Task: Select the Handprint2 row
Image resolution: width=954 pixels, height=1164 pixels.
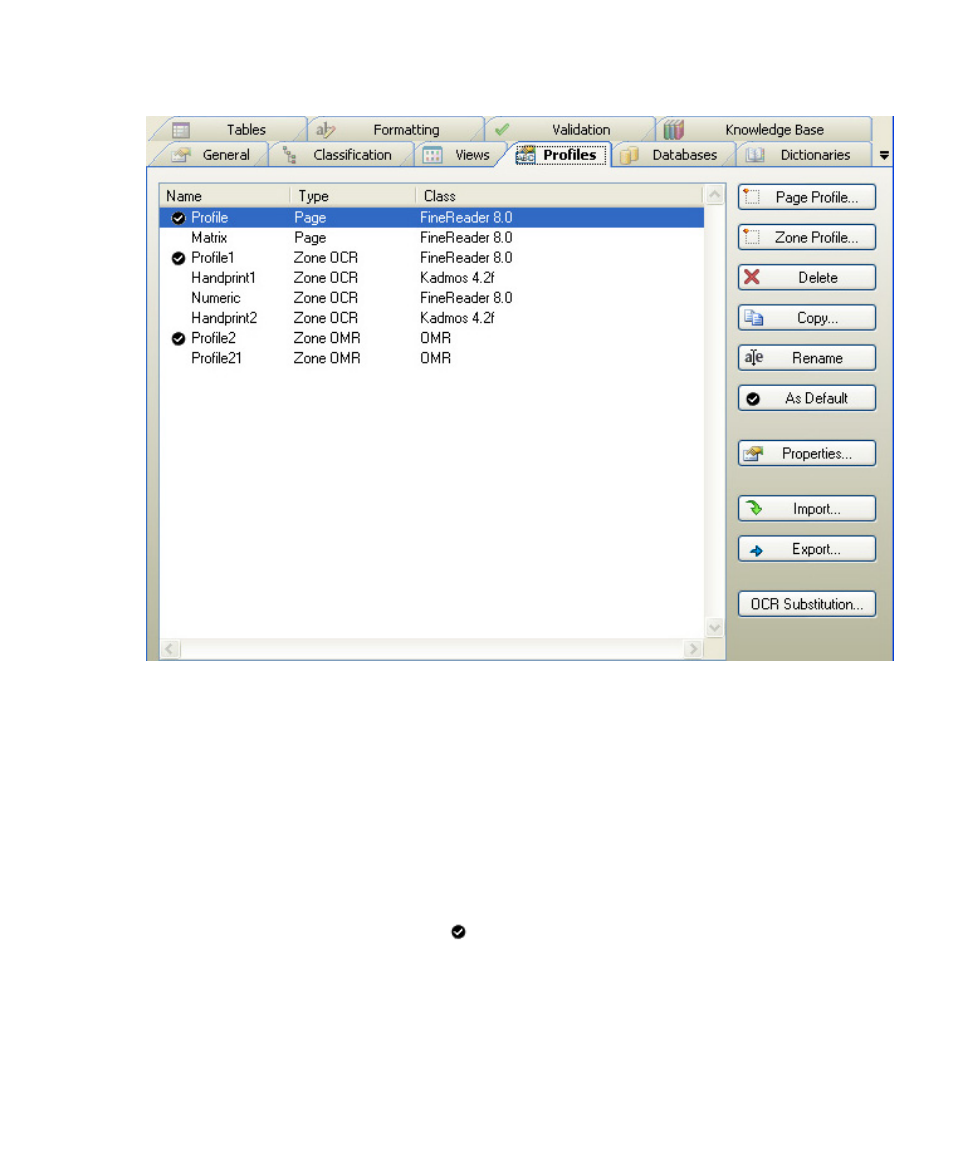Action: (431, 318)
